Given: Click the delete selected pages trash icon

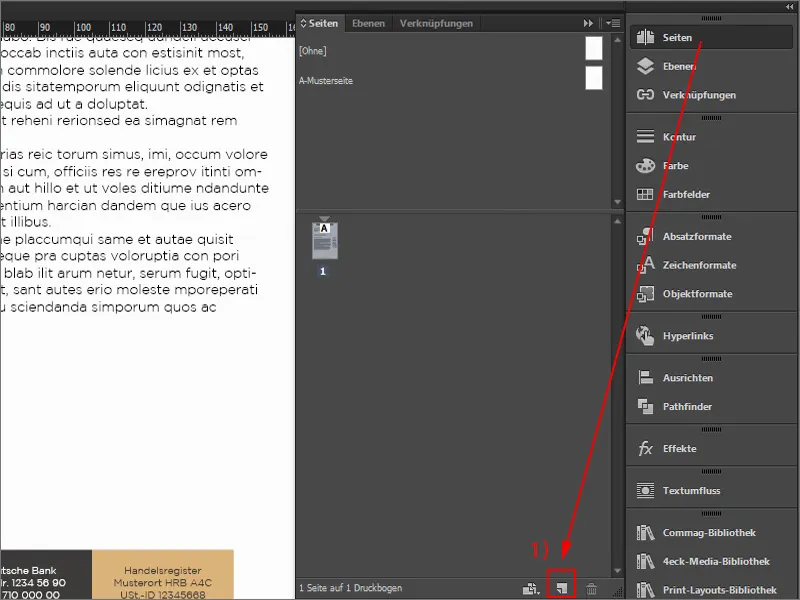Looking at the screenshot, I should (591, 589).
